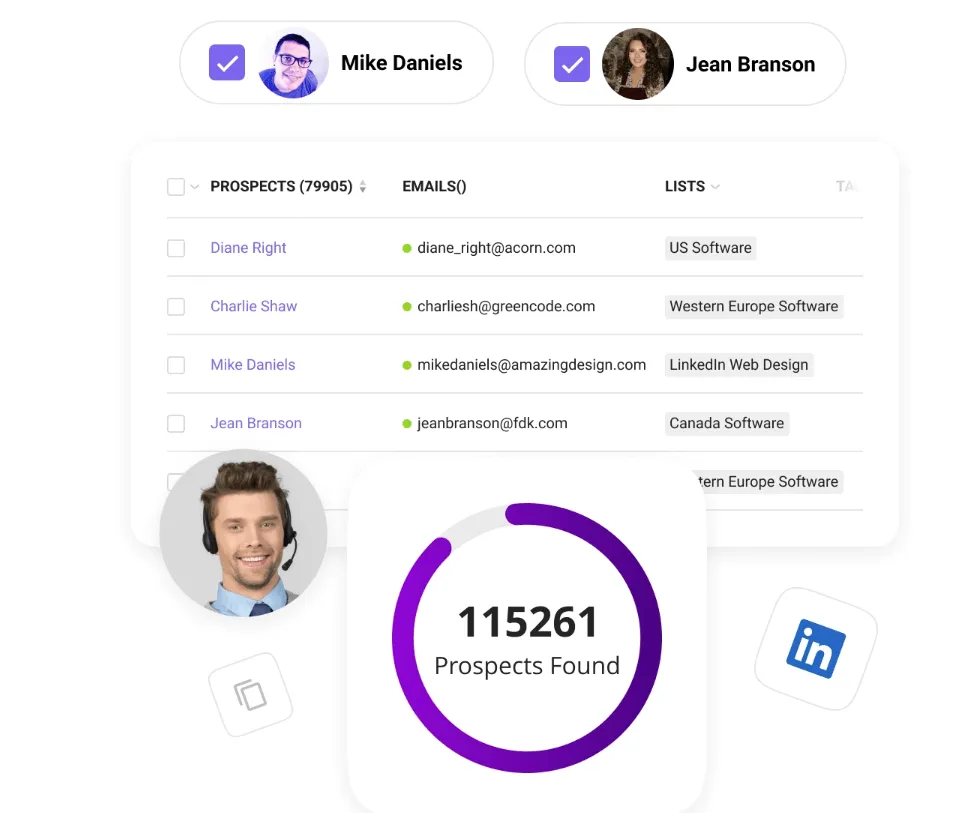
Task: Select the Jean Branson row checkbox
Action: 176,423
